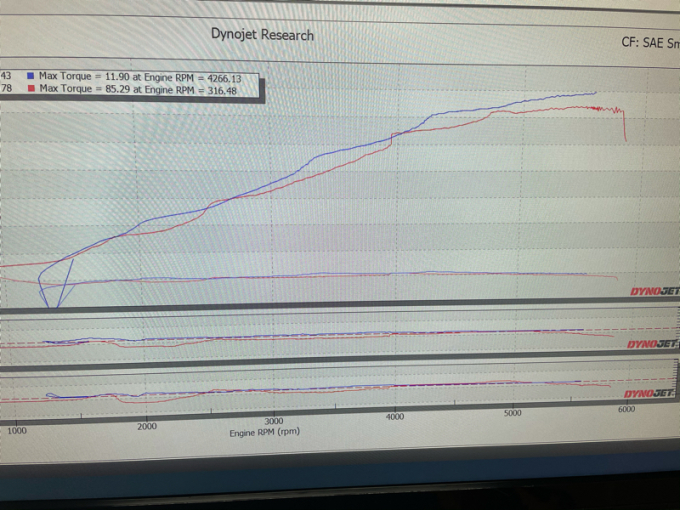This screenshot has width=680, height=510.
Task: Click the red run color swatch in legend
Action: point(31,88)
